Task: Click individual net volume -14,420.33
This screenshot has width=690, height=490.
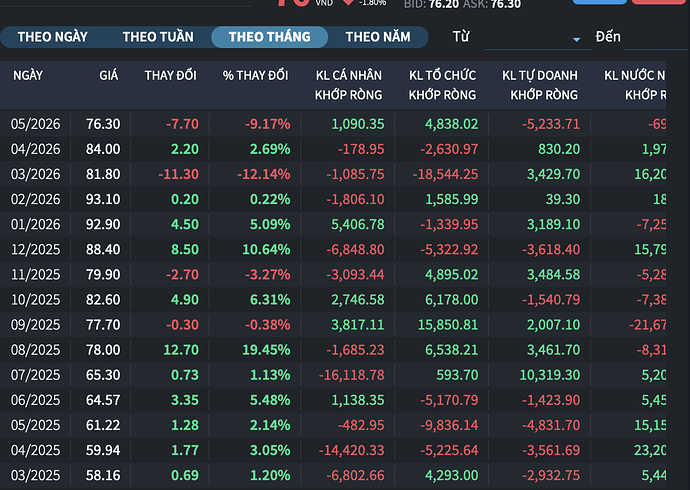Action: (352, 450)
